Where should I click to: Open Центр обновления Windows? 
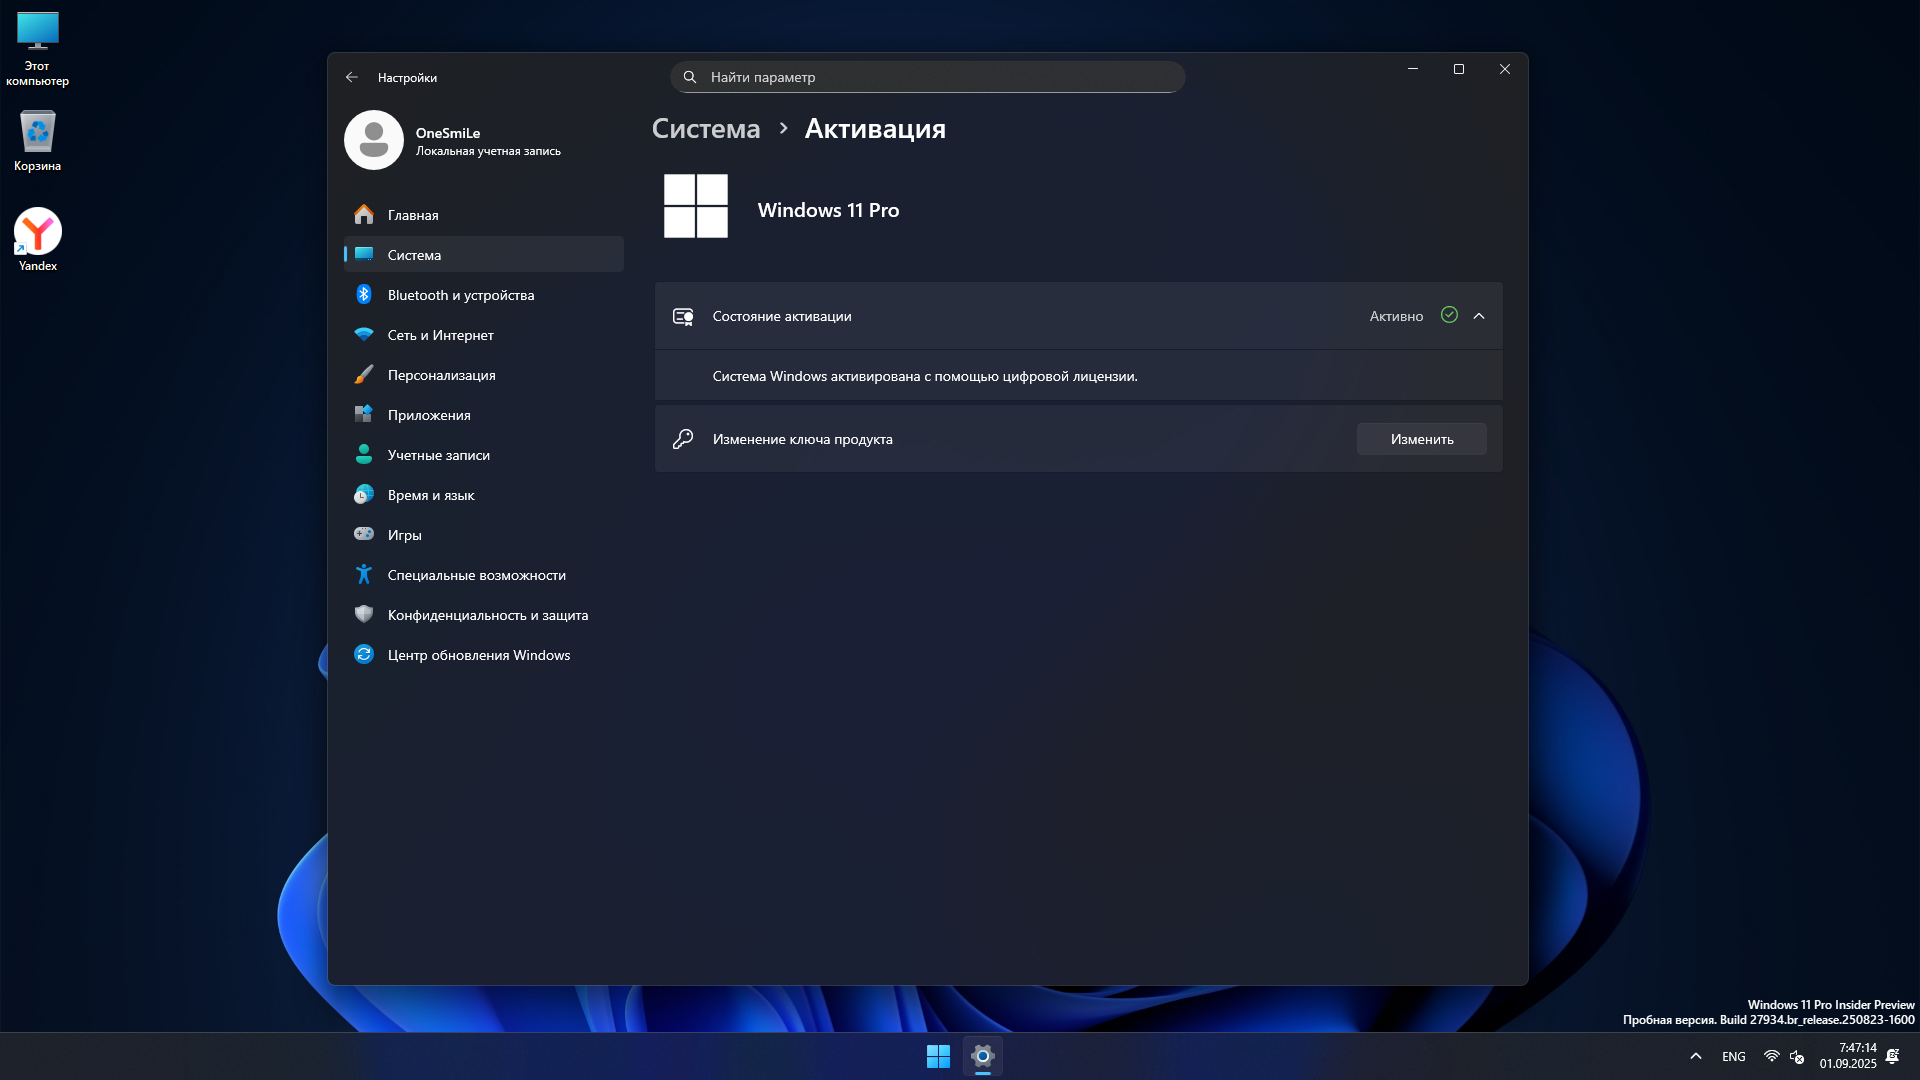(x=478, y=655)
